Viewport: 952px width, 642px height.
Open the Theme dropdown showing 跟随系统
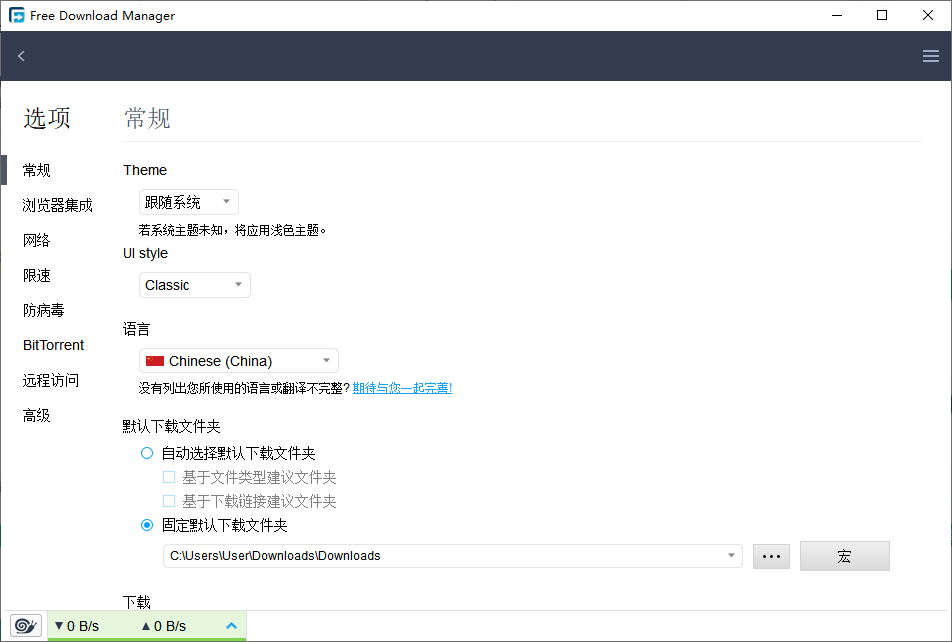point(189,202)
